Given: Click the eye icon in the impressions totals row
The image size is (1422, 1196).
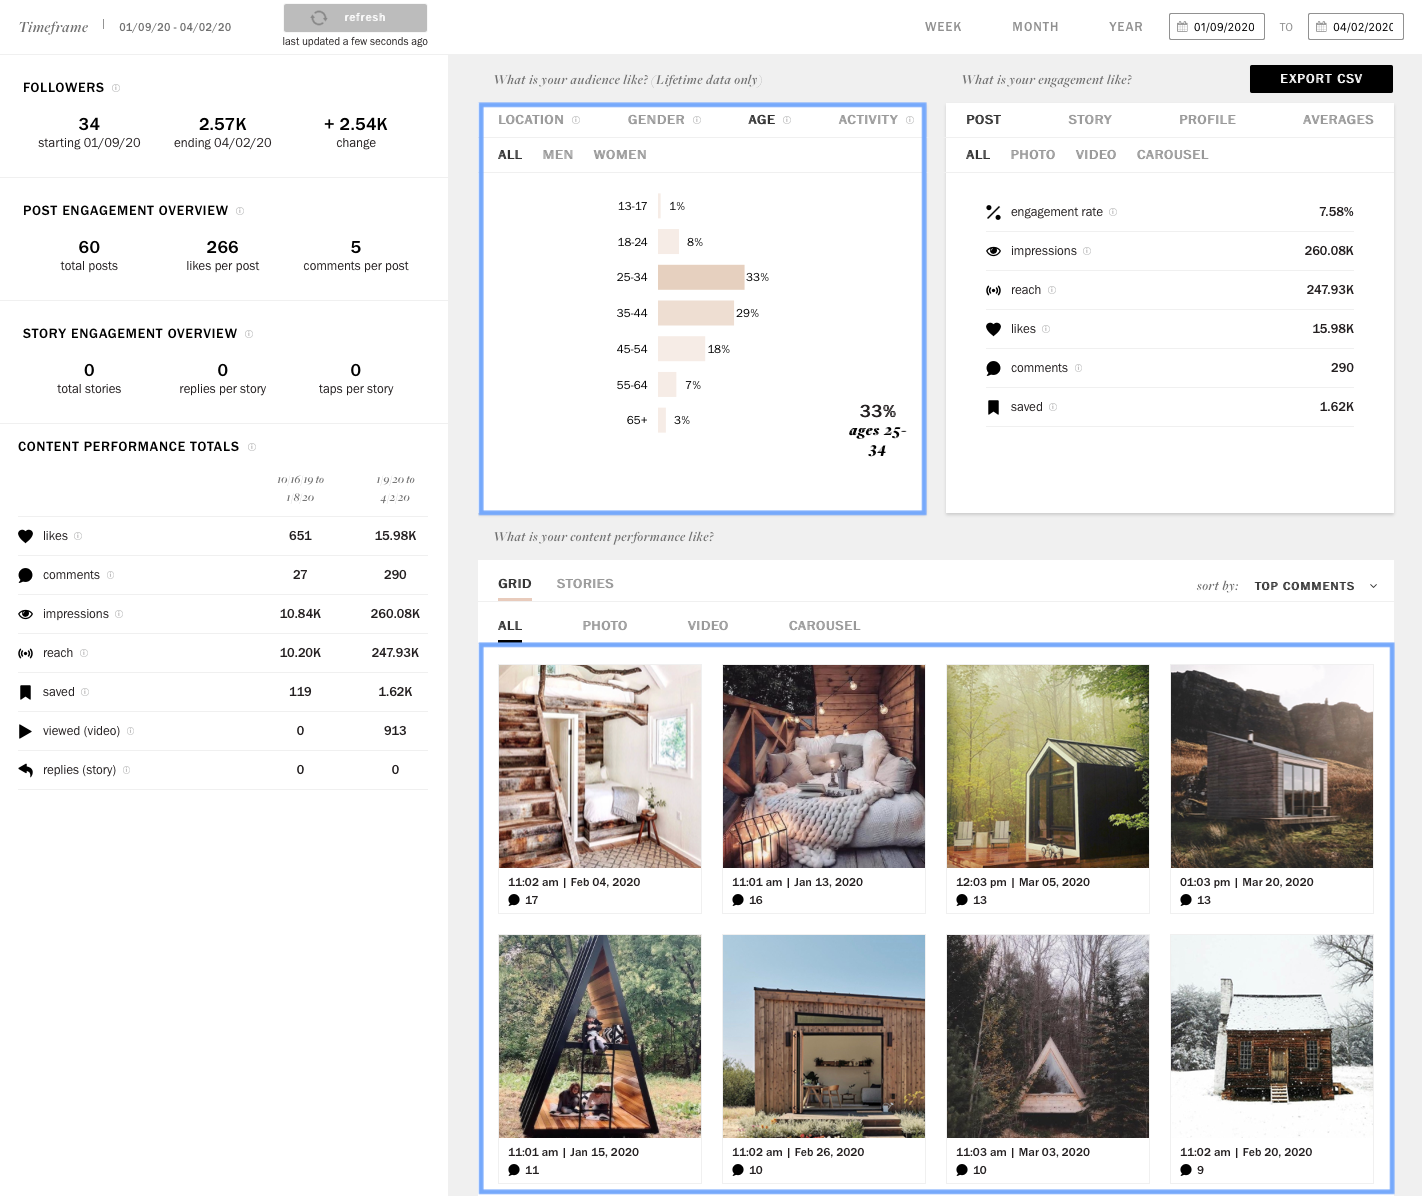Looking at the screenshot, I should 26,614.
